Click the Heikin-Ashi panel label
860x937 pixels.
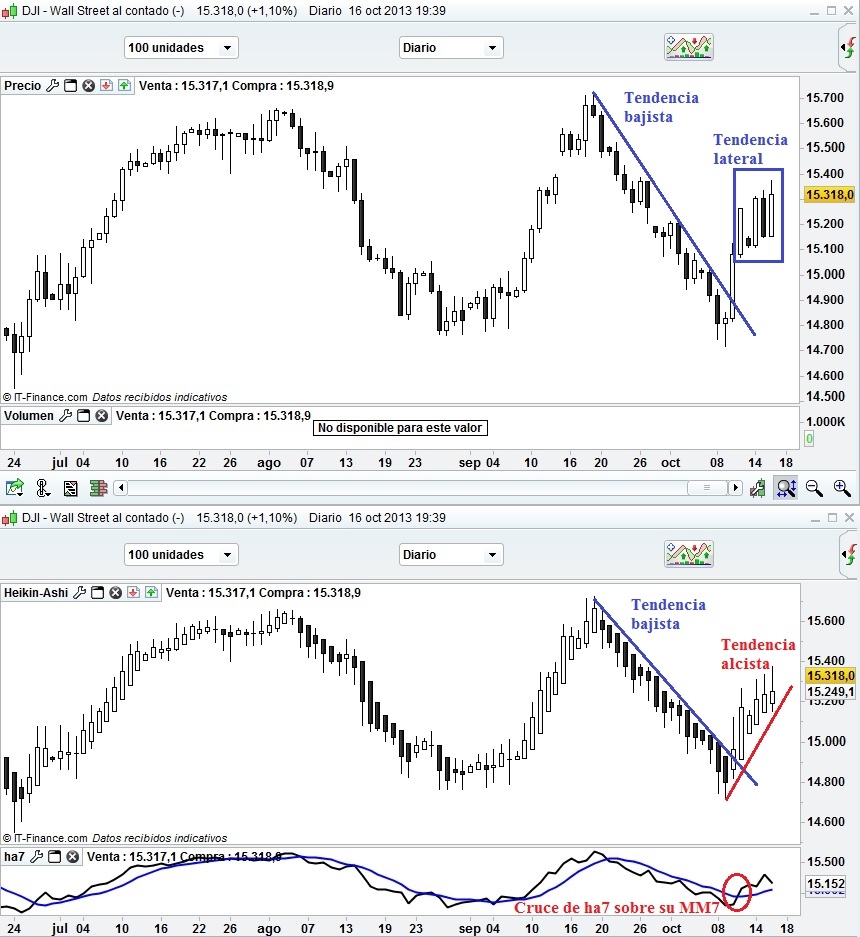click(x=36, y=593)
